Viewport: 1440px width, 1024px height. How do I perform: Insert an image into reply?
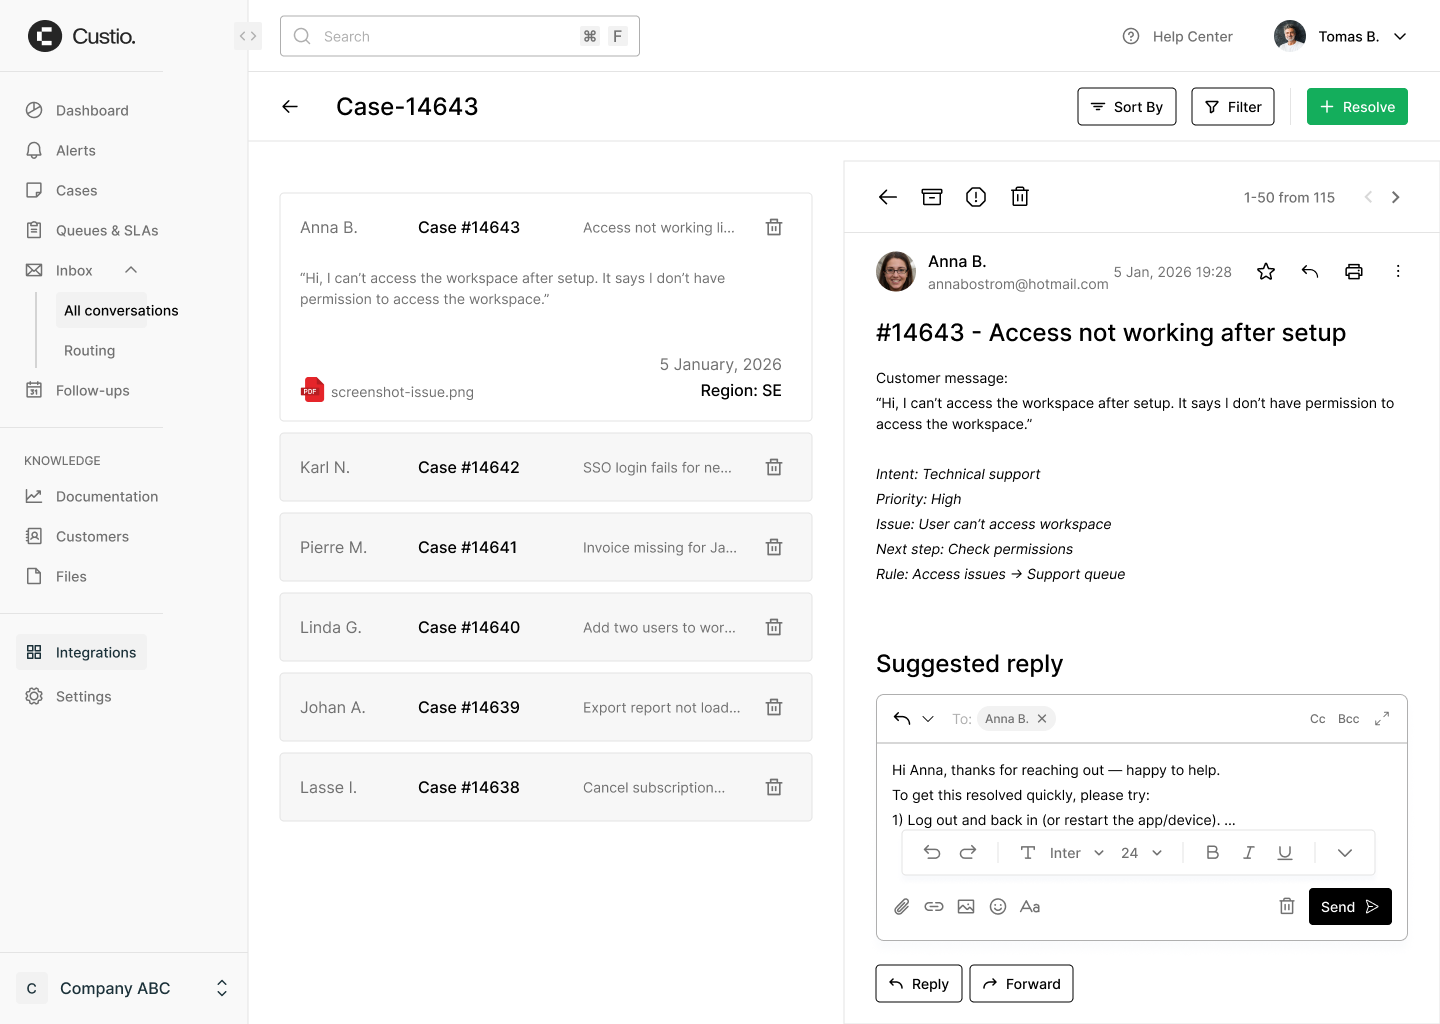(x=965, y=907)
